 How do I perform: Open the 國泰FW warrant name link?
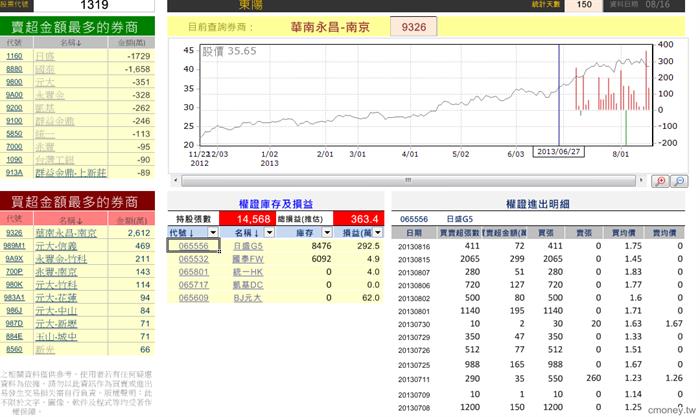pos(248,259)
